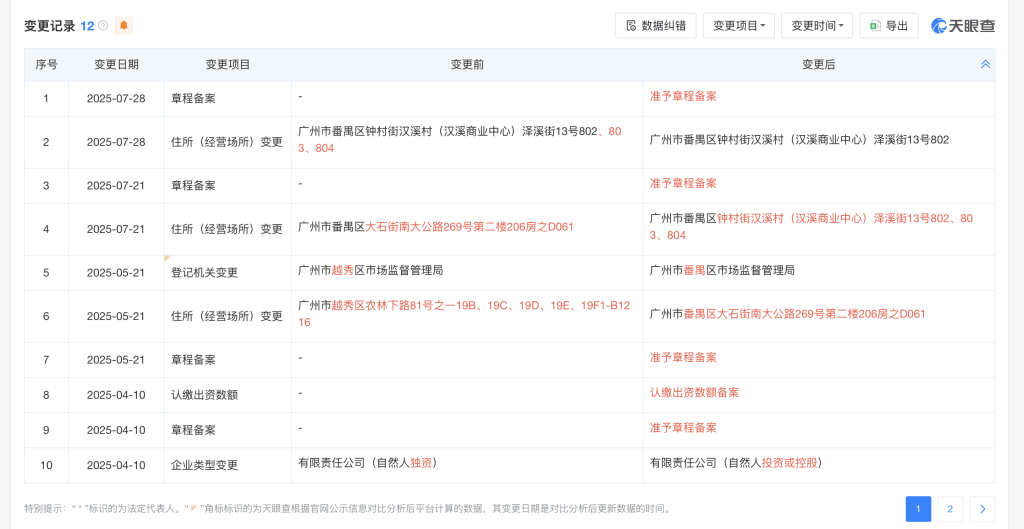Click the orange corner marker on row 5

(168, 260)
